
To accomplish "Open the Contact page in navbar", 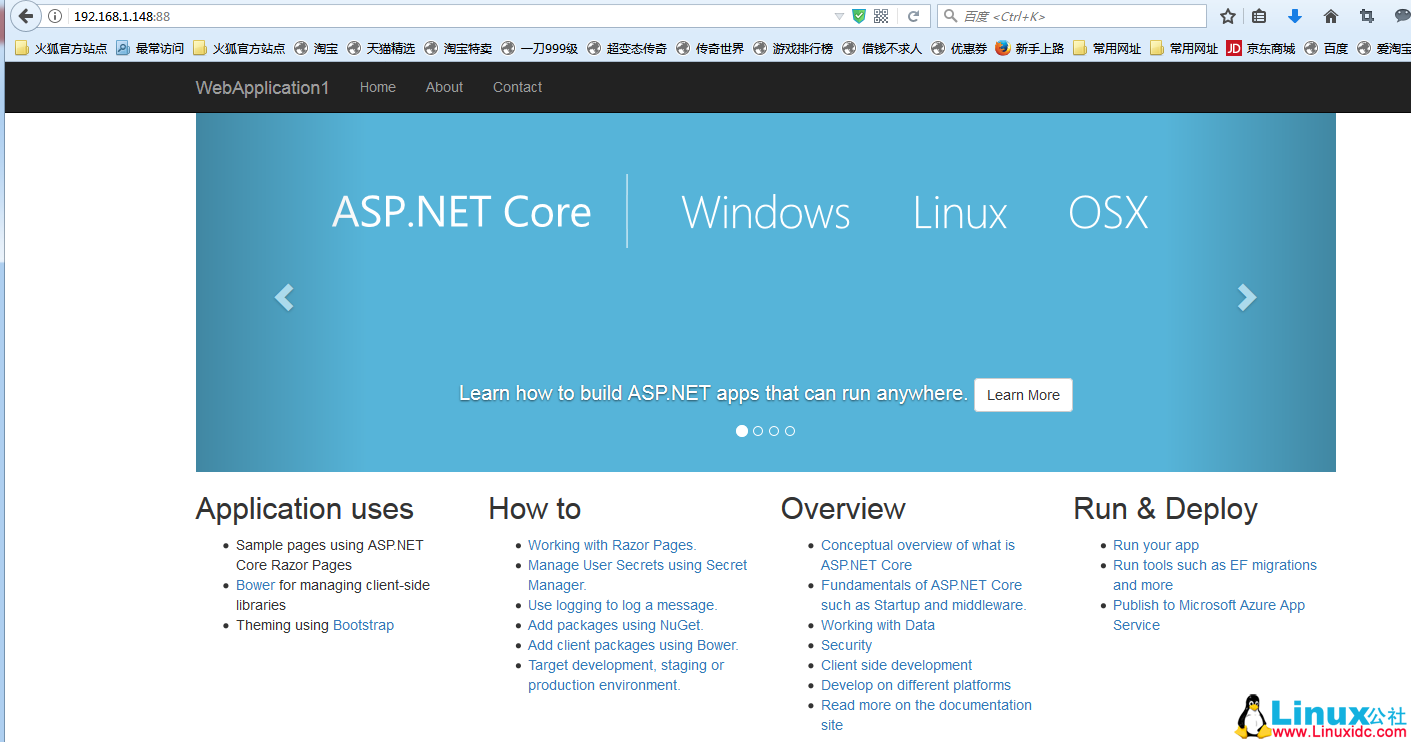I will 517,87.
